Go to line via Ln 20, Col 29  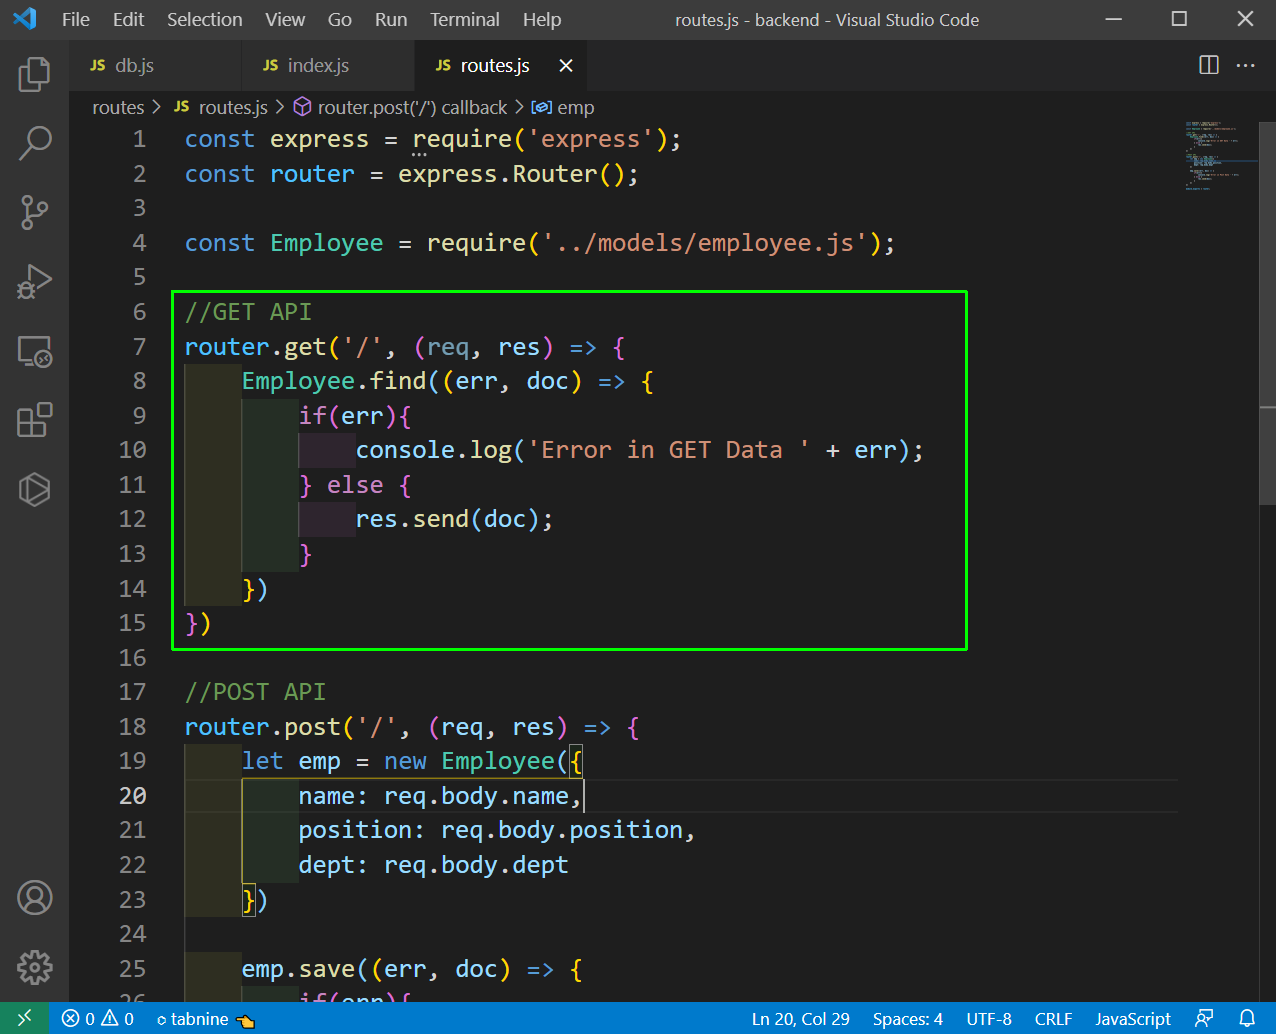[x=800, y=1019]
